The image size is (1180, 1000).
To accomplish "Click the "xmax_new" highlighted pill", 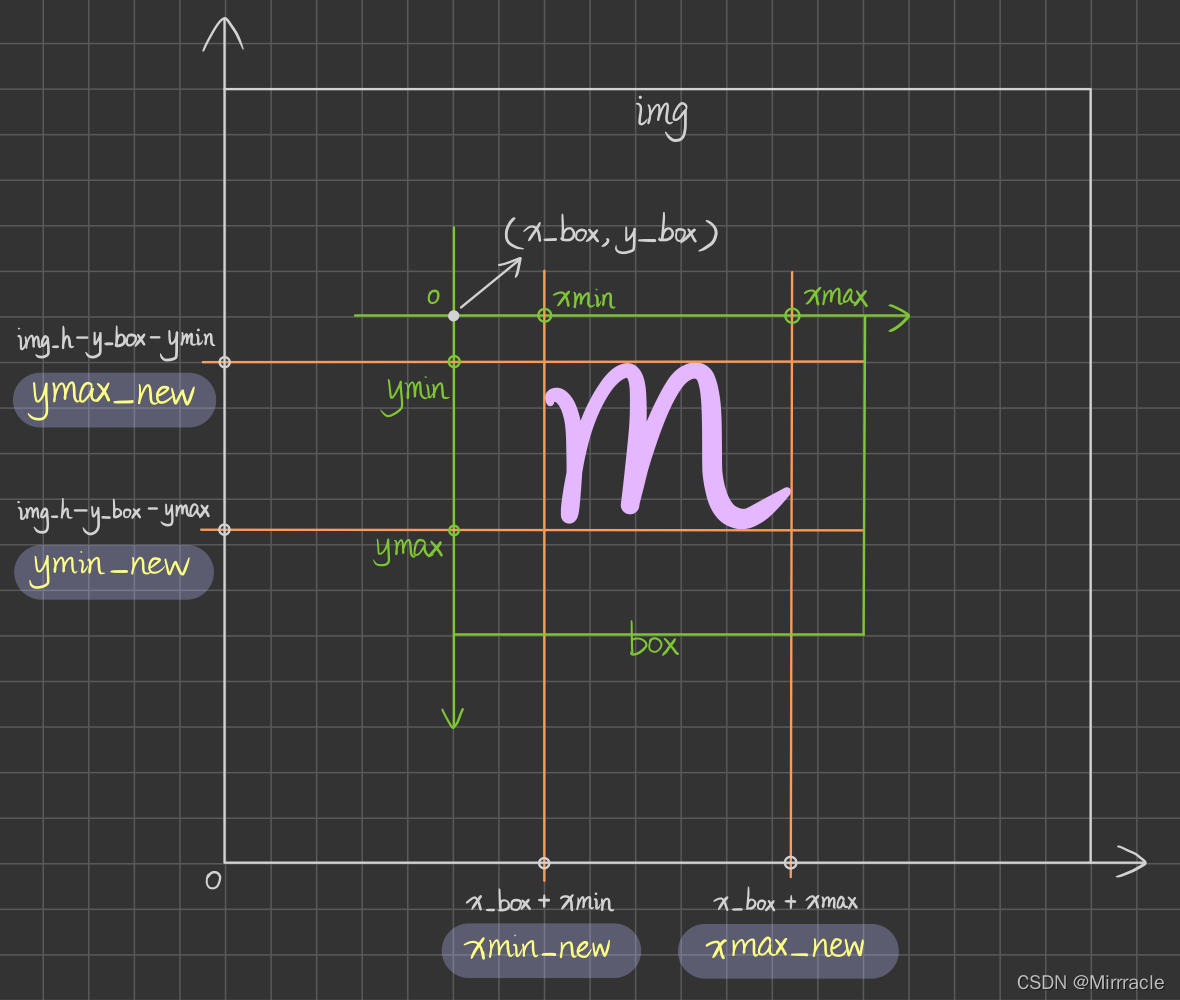I will point(788,950).
